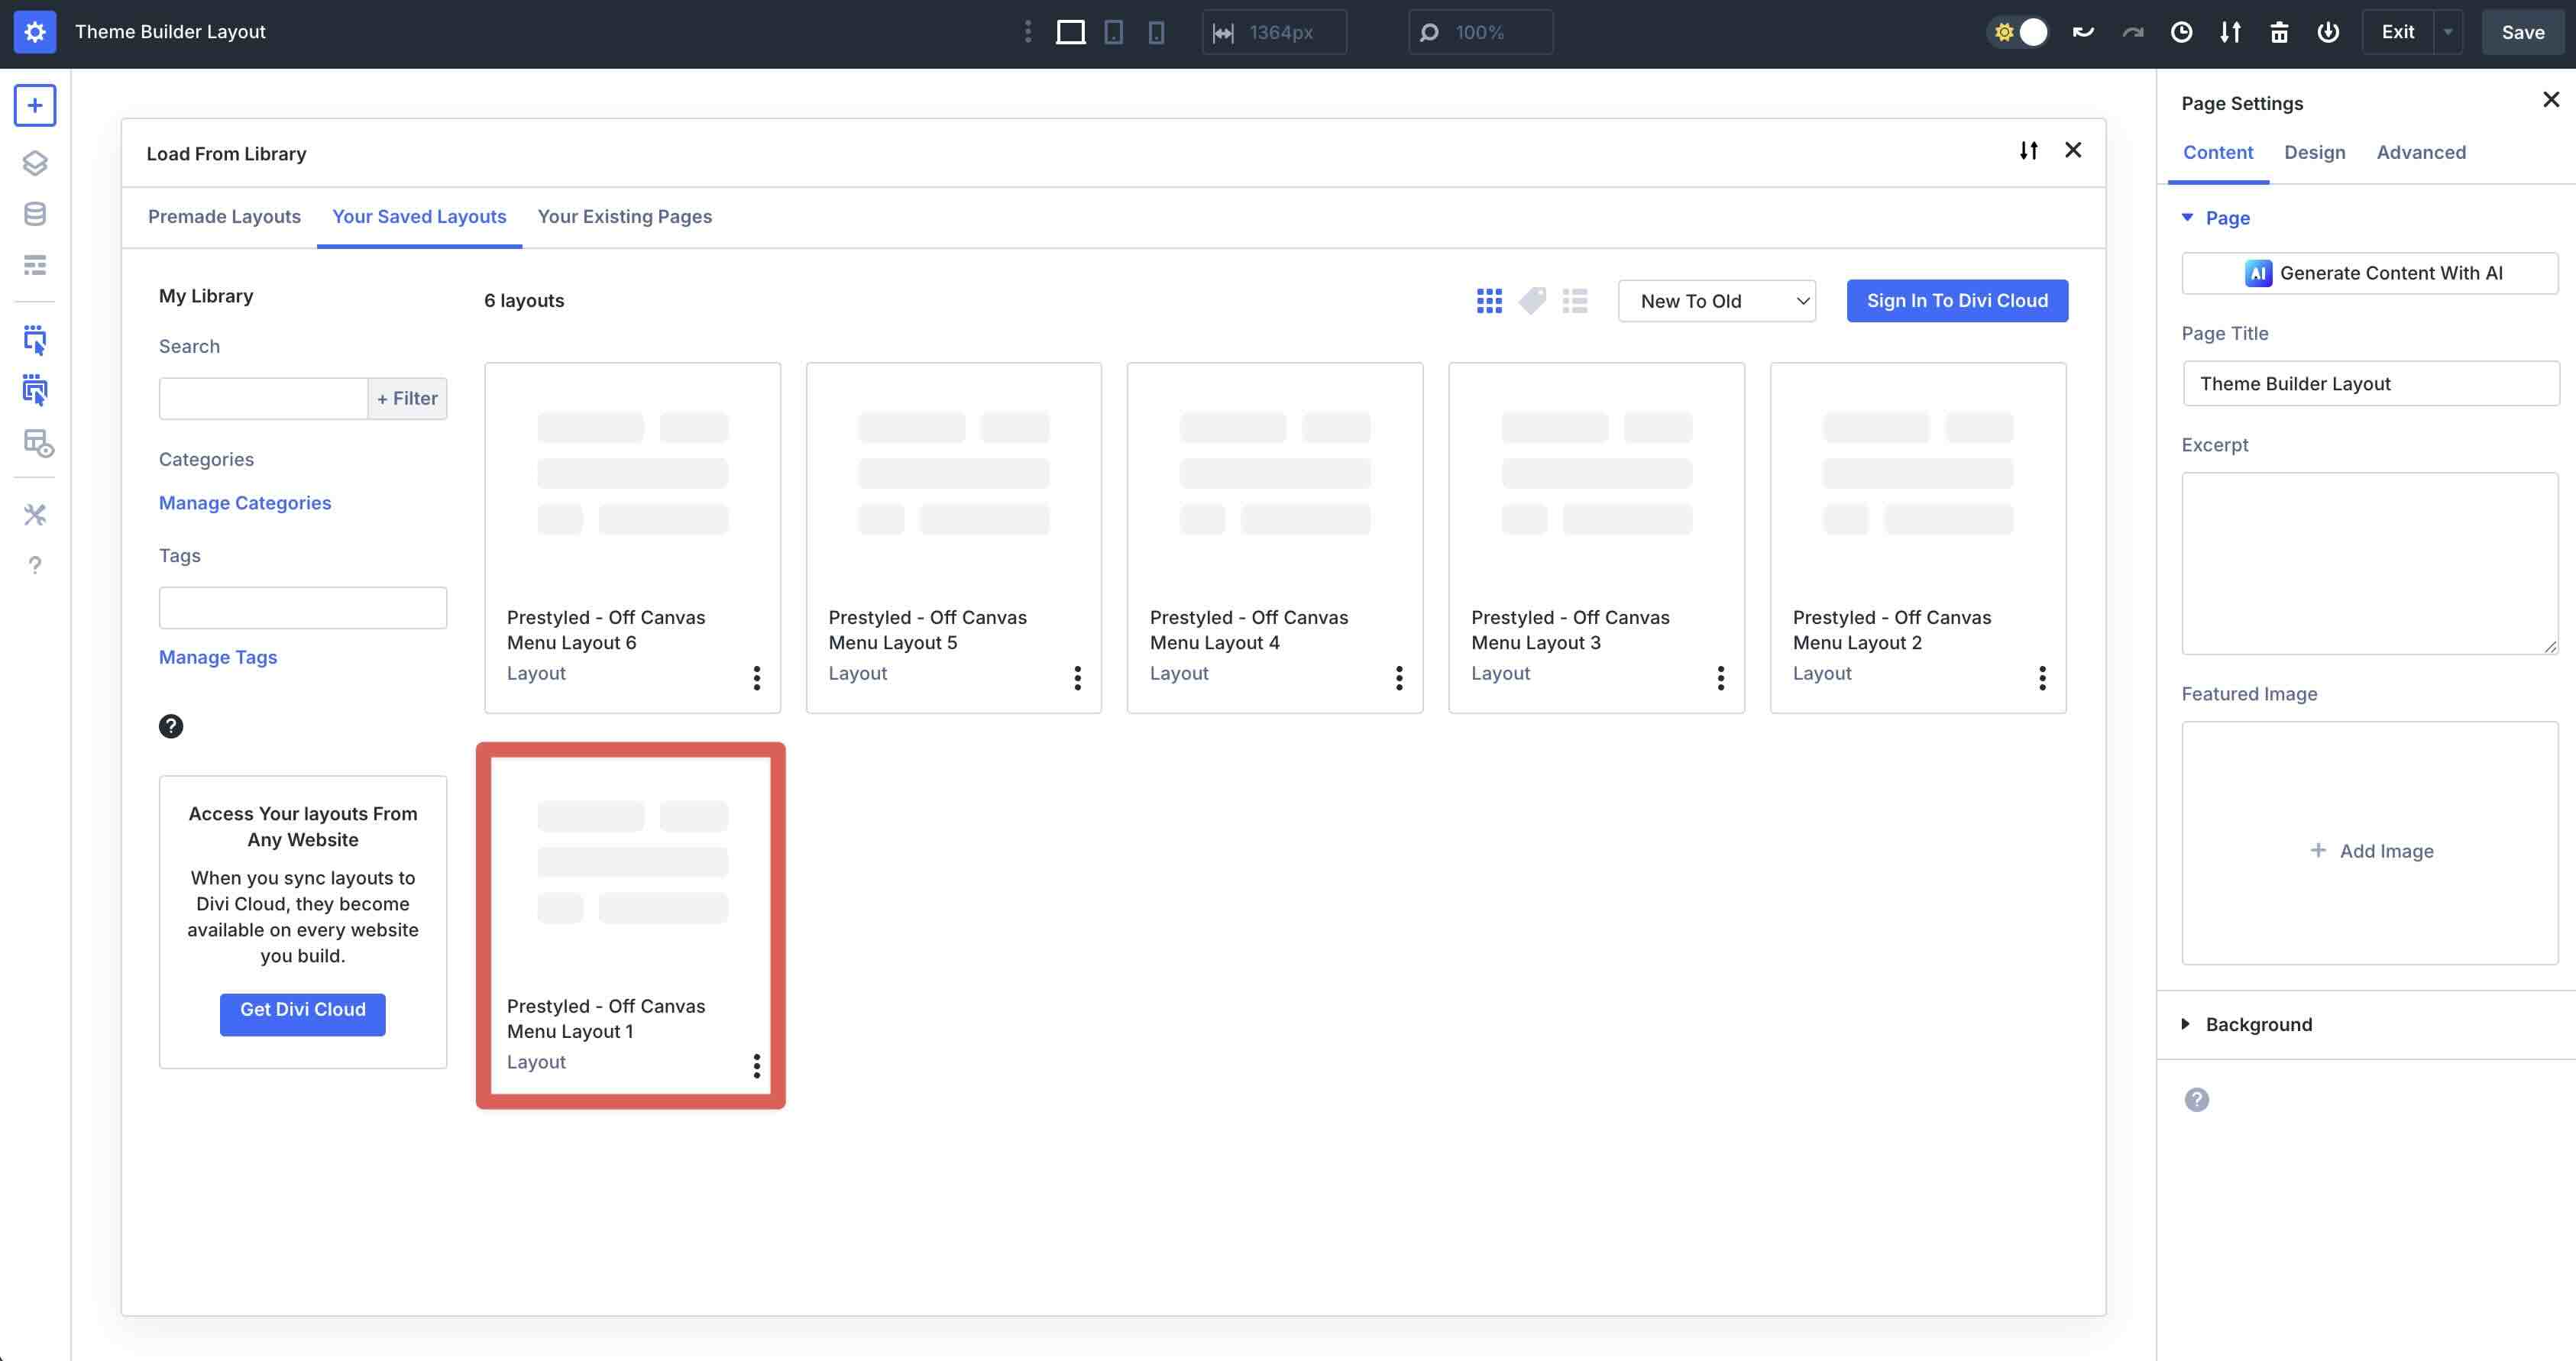Open the Manage Categories link

click(x=244, y=502)
